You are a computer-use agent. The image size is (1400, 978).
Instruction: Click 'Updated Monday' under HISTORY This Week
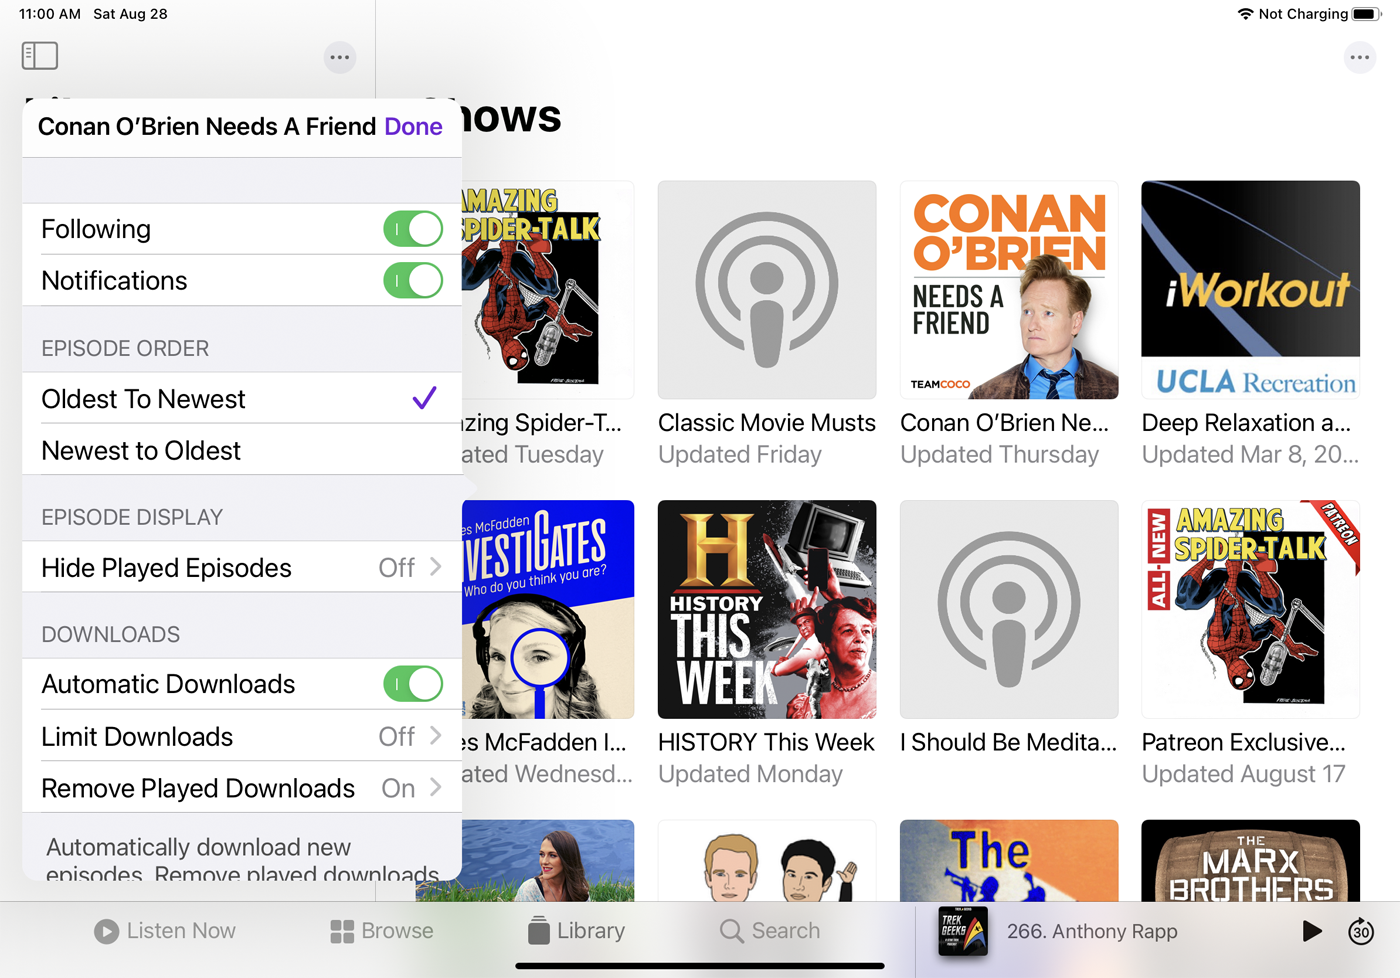click(750, 774)
